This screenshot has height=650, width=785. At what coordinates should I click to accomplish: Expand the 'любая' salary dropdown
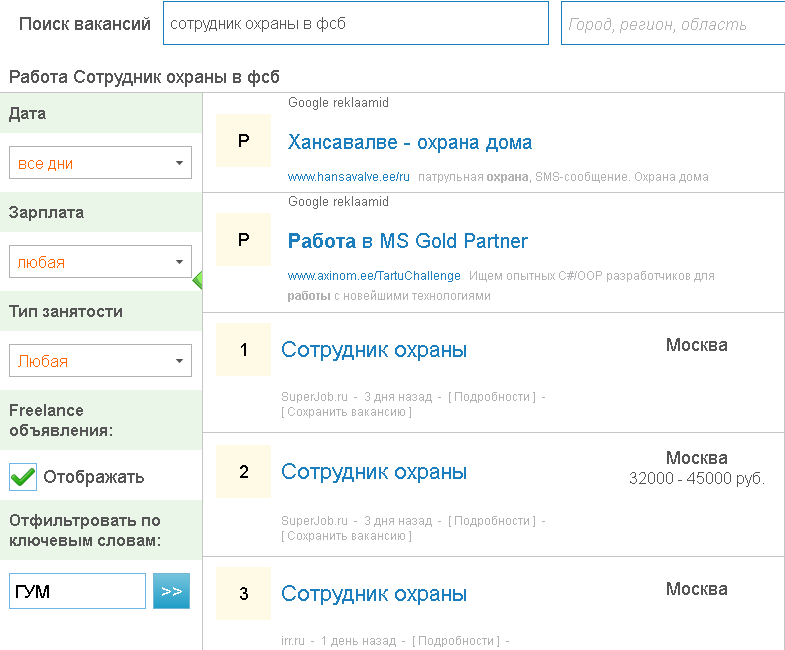pos(100,262)
